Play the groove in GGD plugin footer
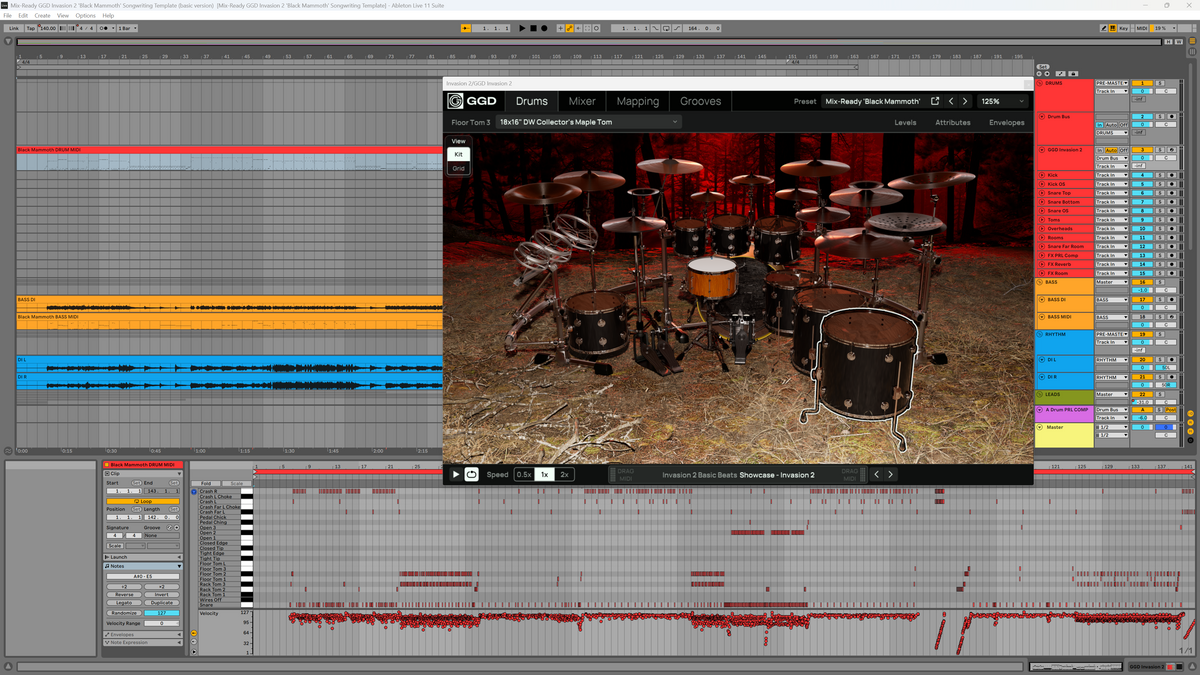The width and height of the screenshot is (1200, 675). click(456, 474)
